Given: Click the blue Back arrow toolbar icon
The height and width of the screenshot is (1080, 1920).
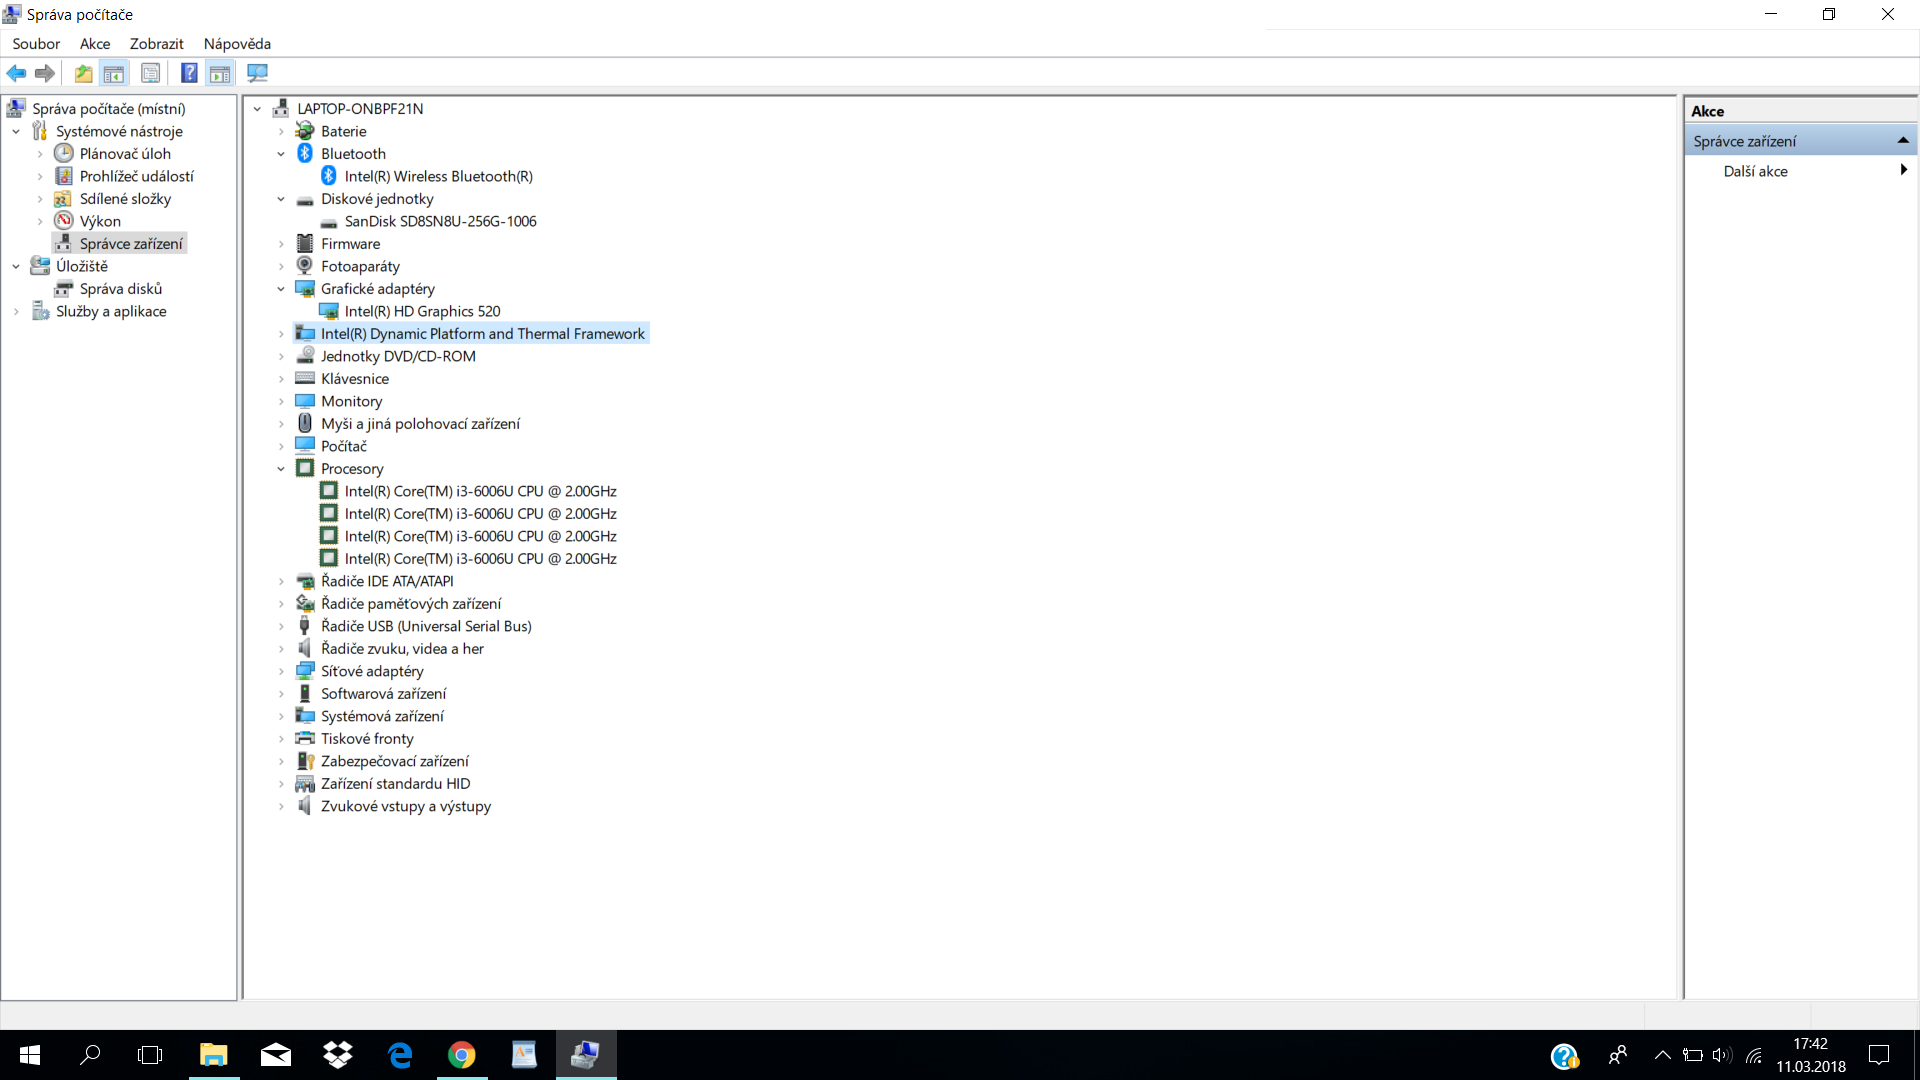Looking at the screenshot, I should tap(16, 73).
